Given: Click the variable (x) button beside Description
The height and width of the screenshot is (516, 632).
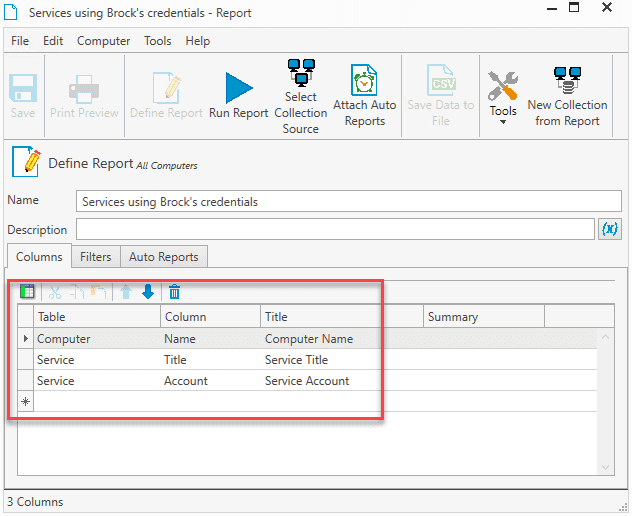Looking at the screenshot, I should pyautogui.click(x=609, y=229).
